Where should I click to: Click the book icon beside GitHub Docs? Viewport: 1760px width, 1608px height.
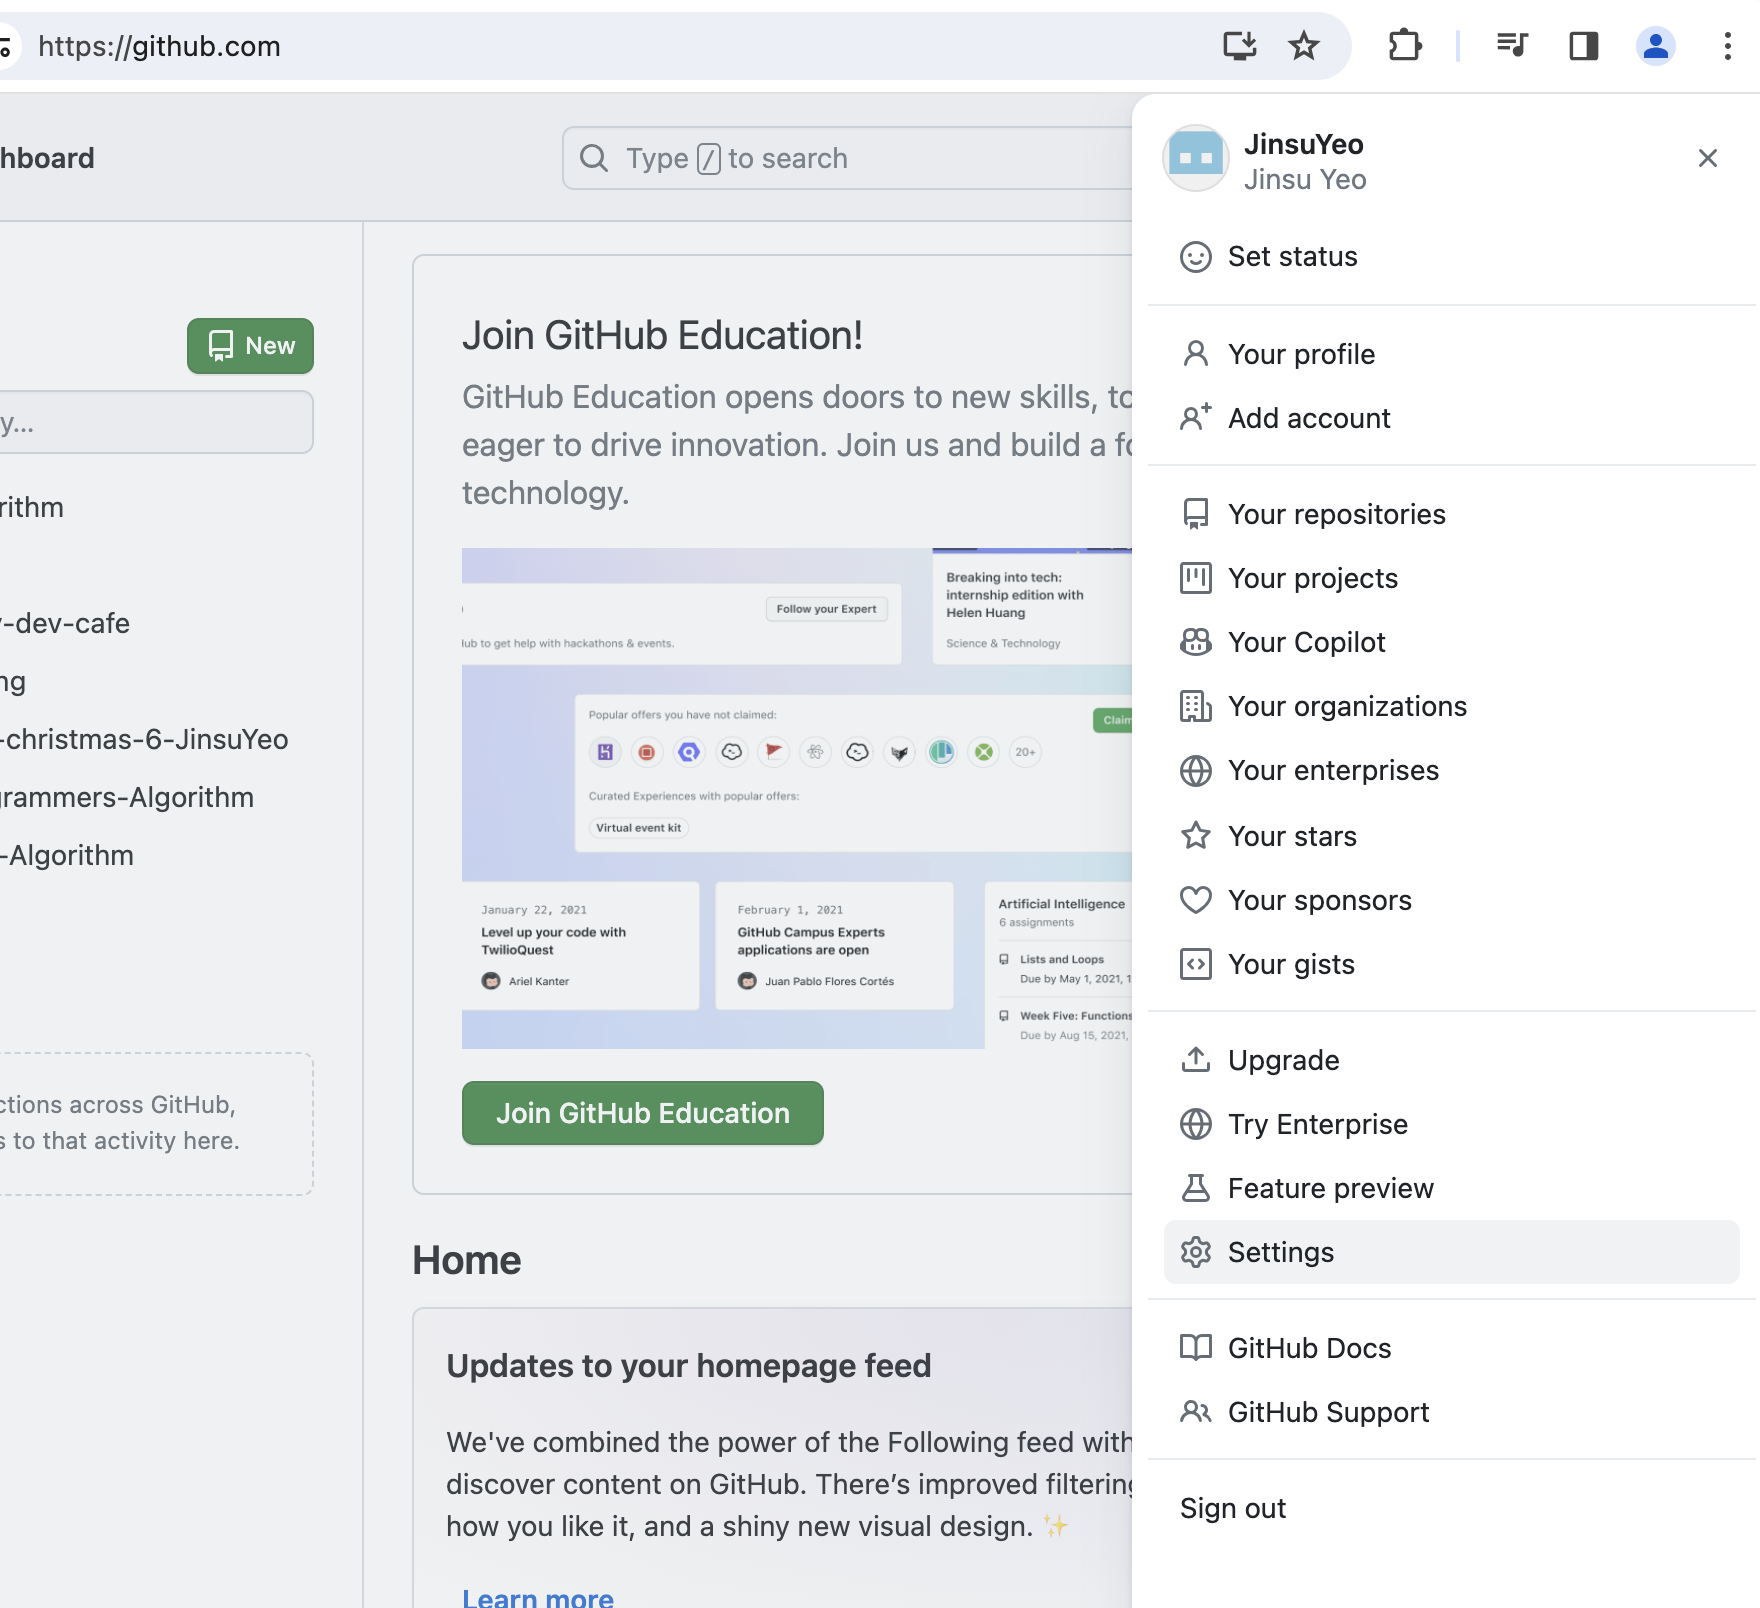(x=1196, y=1348)
